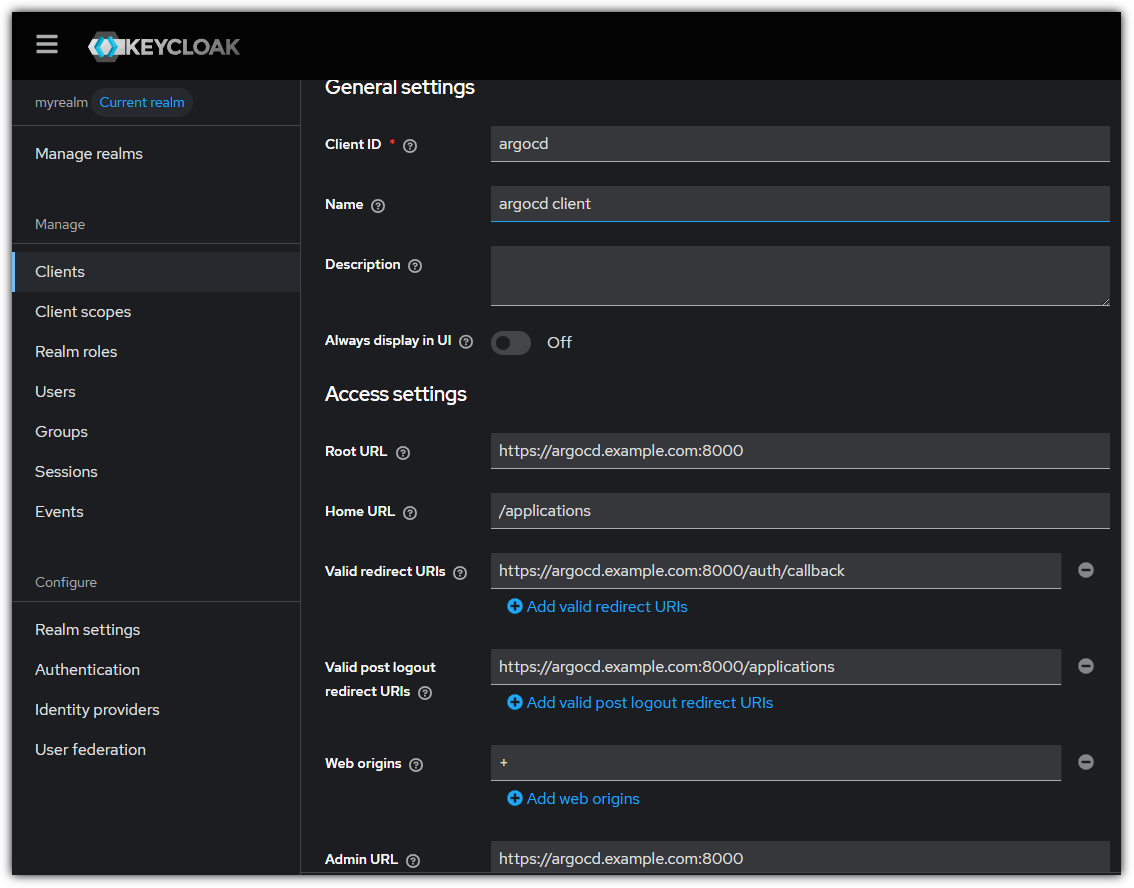Click the Current realm badge
The image size is (1134, 888).
click(142, 103)
